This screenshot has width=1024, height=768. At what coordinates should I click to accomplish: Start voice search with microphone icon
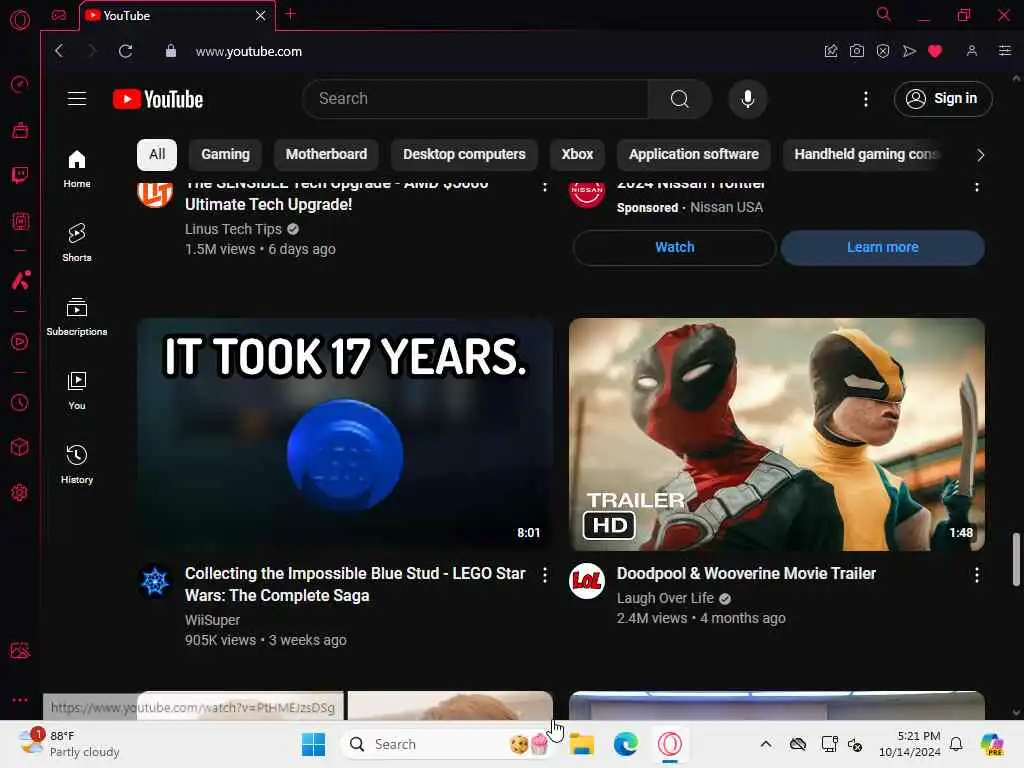[748, 99]
